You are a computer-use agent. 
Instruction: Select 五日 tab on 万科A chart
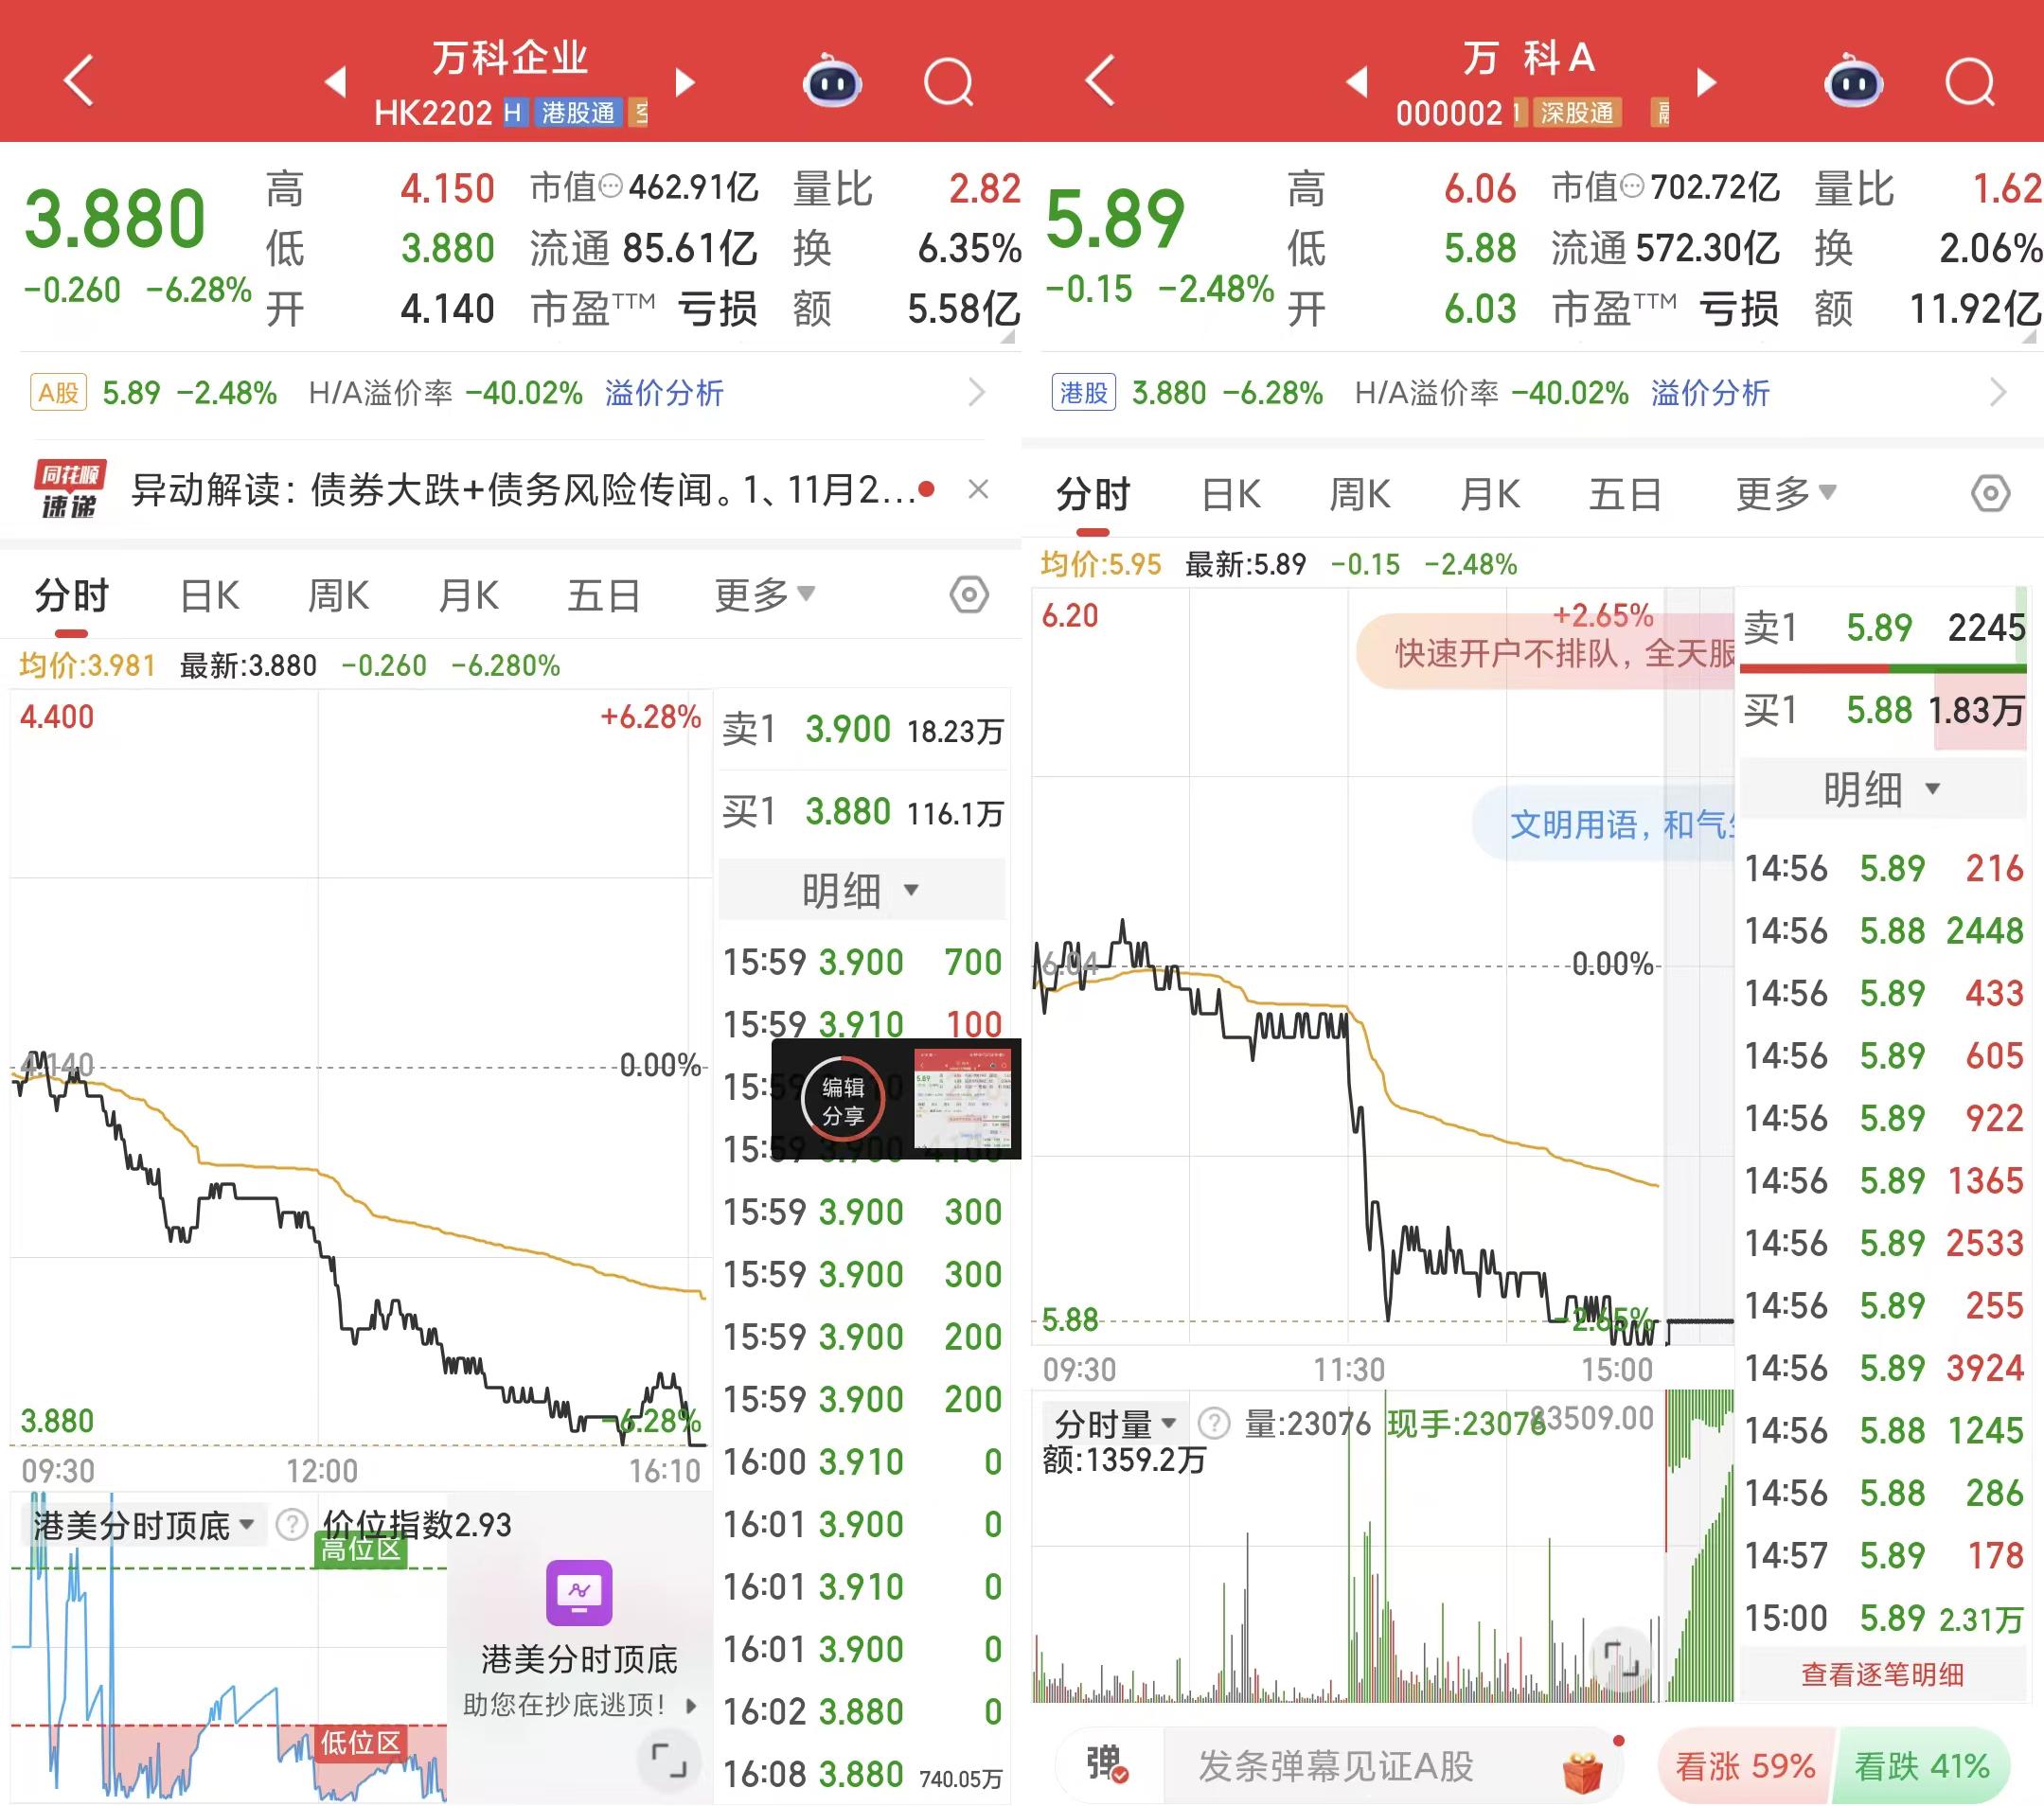point(1625,494)
